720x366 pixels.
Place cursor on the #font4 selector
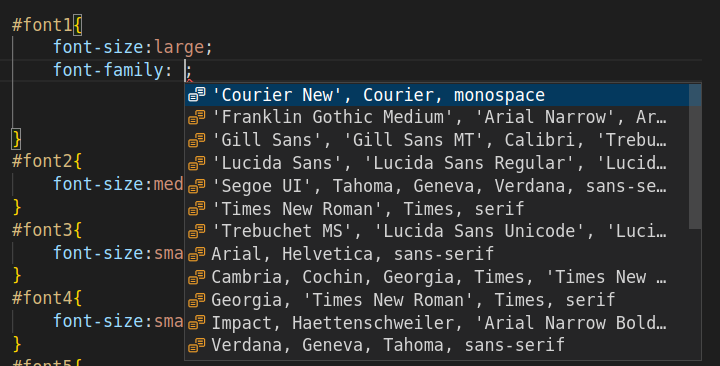point(42,298)
